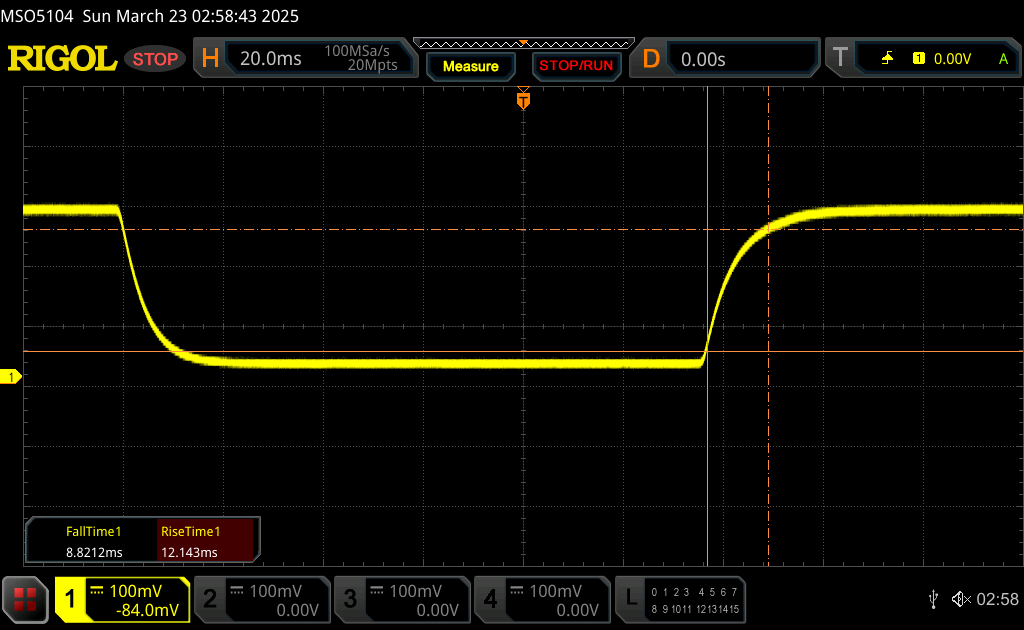1024x630 pixels.
Task: Open the delay D 0.00s settings
Action: 726,59
